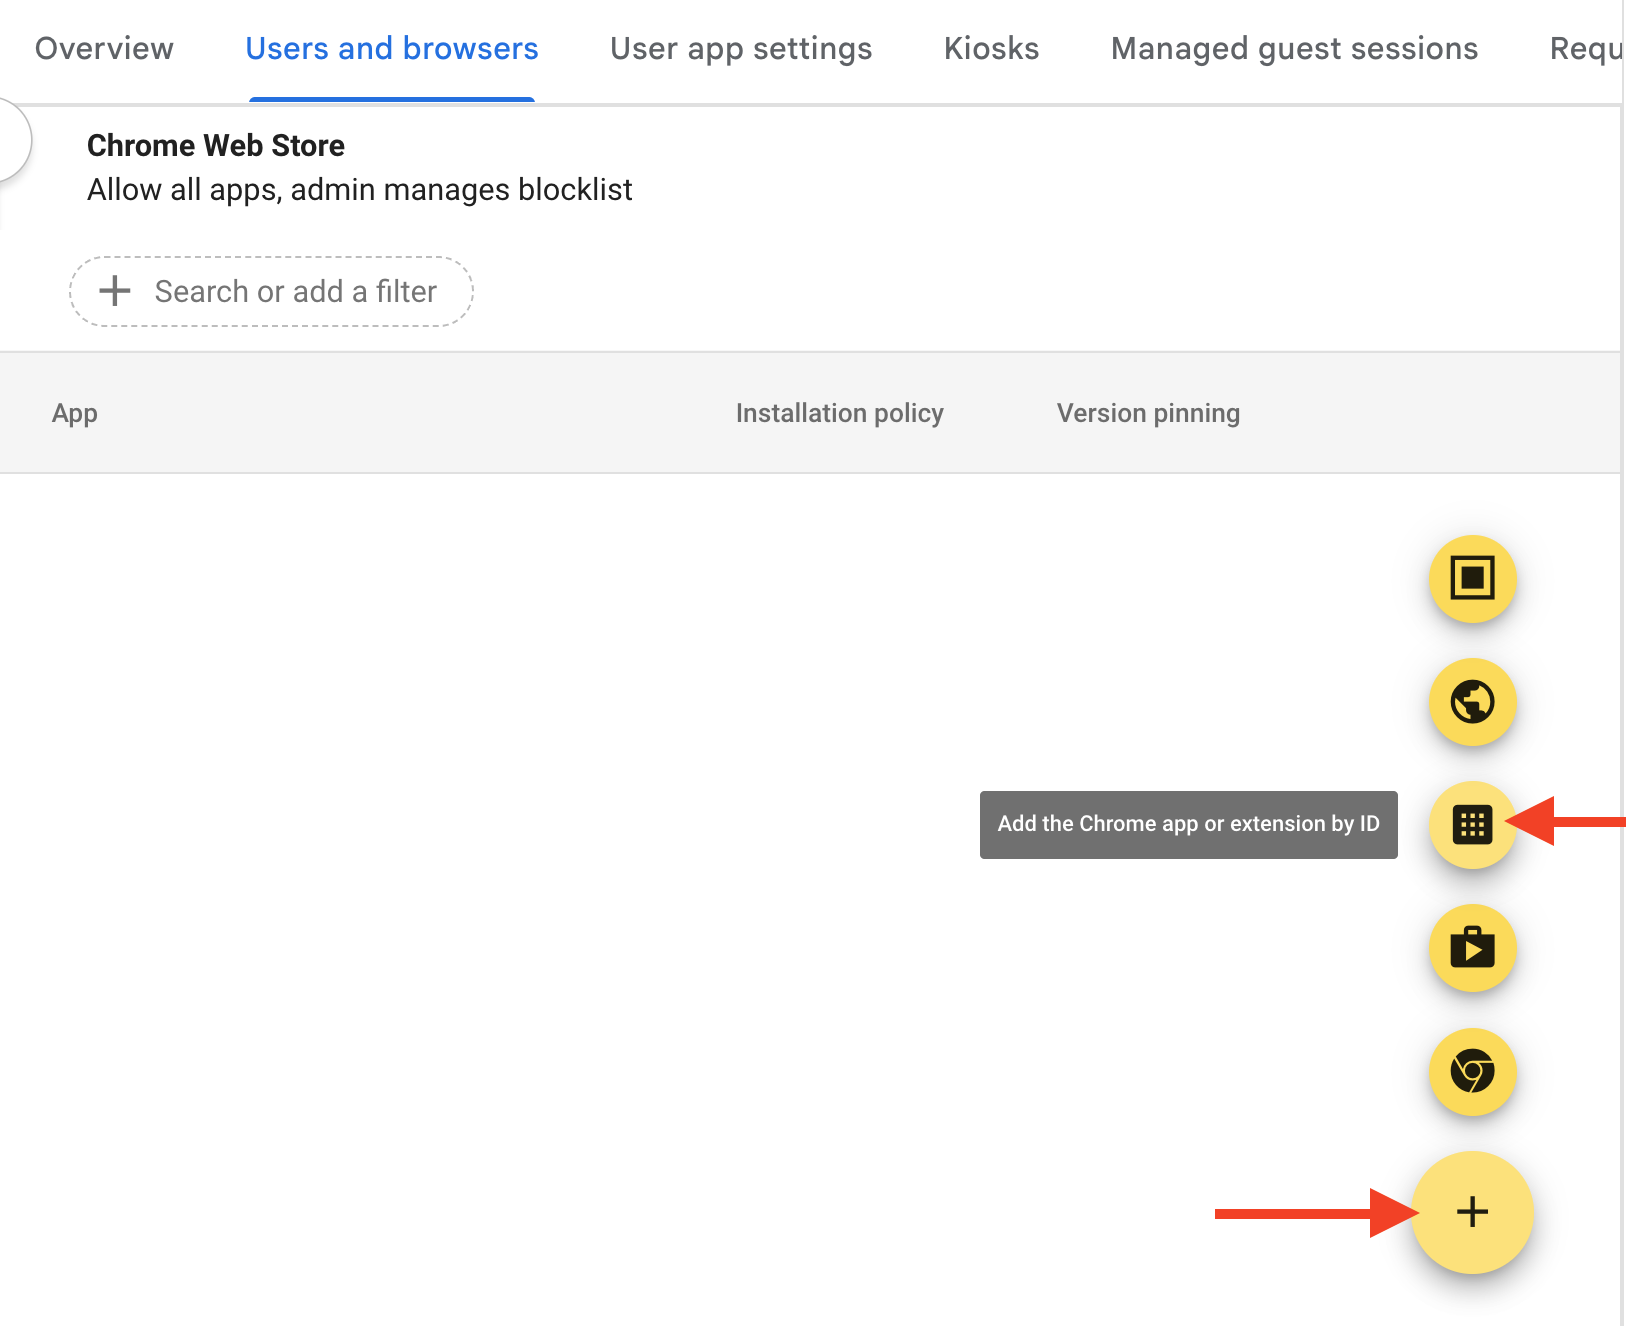
Task: Click the yellow plus add-app button
Action: click(x=1471, y=1212)
